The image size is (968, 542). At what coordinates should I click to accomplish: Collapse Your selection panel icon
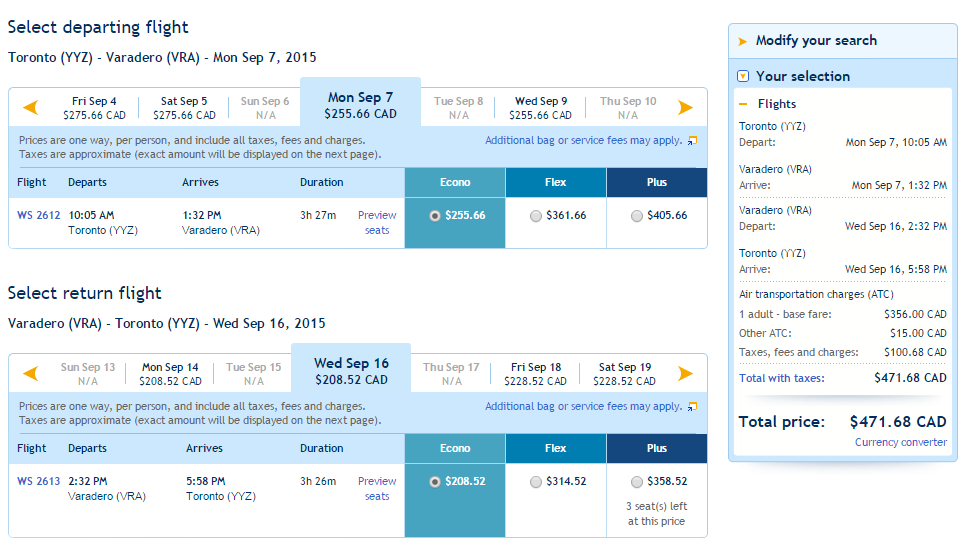[743, 76]
